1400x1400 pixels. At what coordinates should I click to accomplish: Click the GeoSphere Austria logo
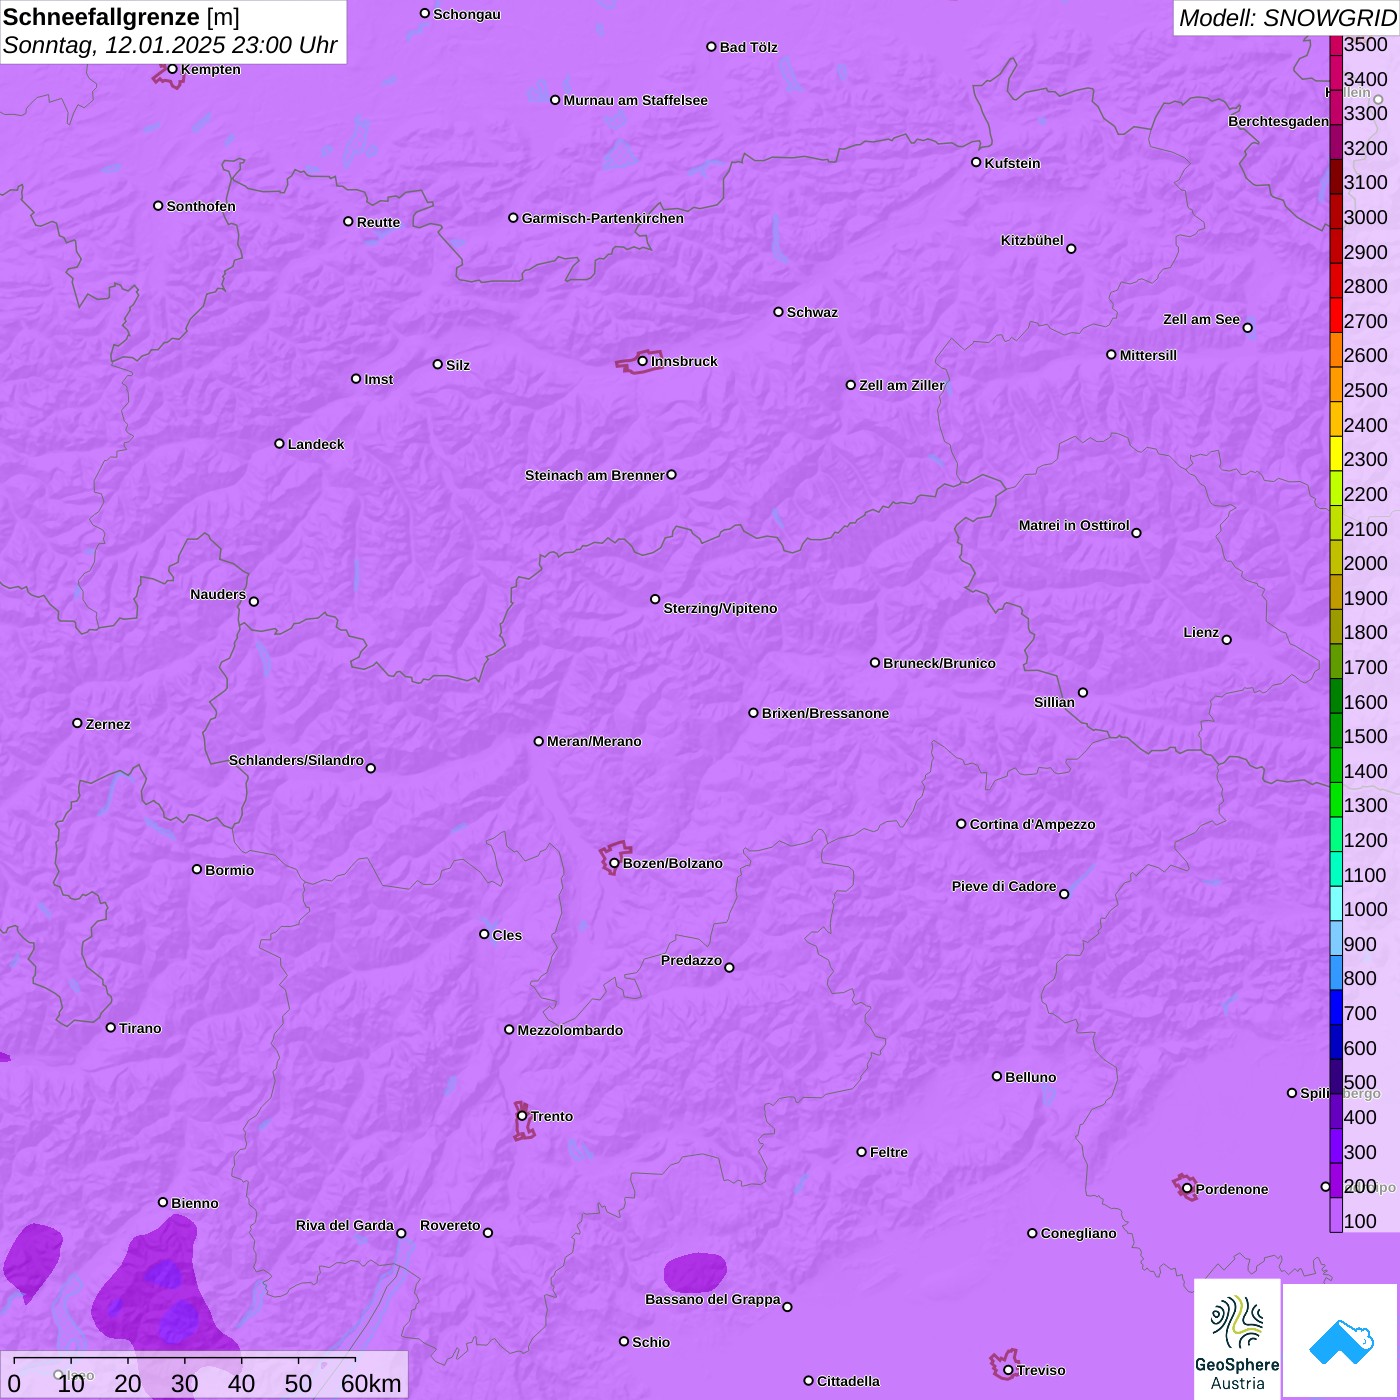click(1237, 1339)
